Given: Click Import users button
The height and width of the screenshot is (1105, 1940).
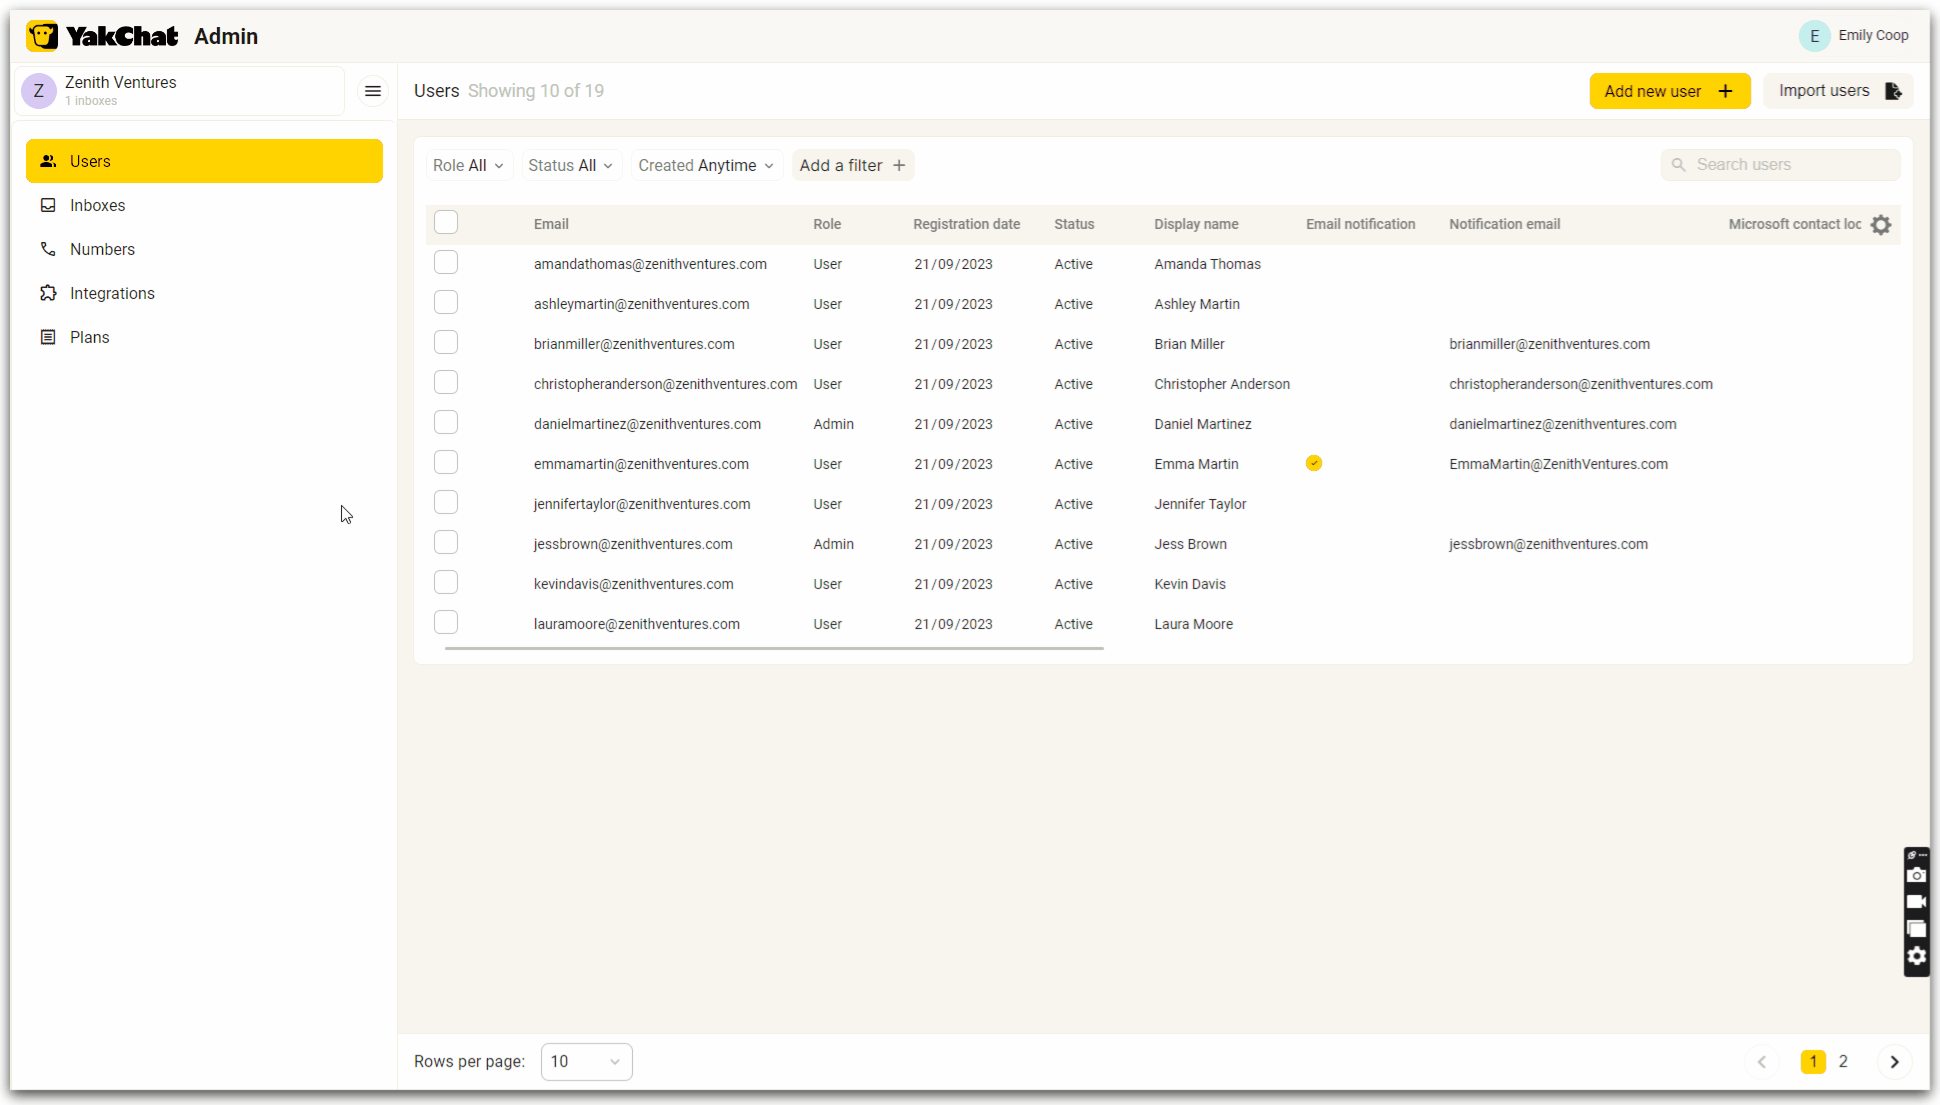Looking at the screenshot, I should click(x=1838, y=91).
